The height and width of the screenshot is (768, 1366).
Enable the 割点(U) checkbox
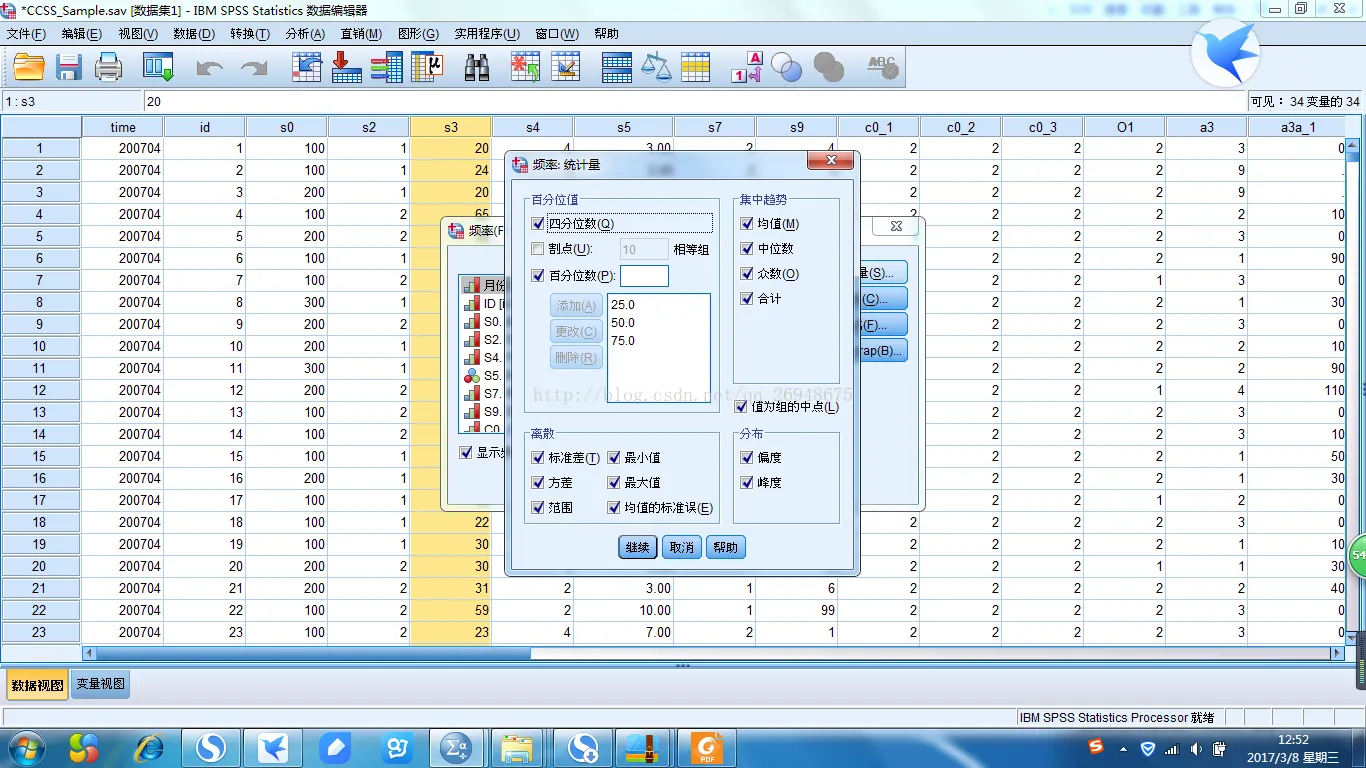[538, 249]
